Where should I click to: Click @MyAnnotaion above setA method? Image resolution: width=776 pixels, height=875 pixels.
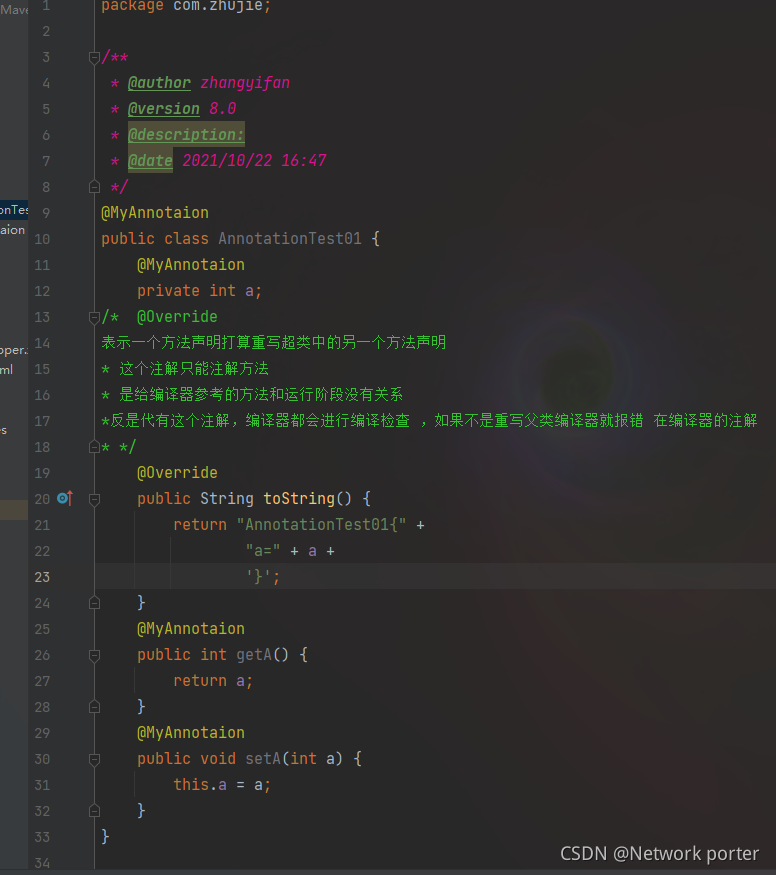pyautogui.click(x=191, y=733)
